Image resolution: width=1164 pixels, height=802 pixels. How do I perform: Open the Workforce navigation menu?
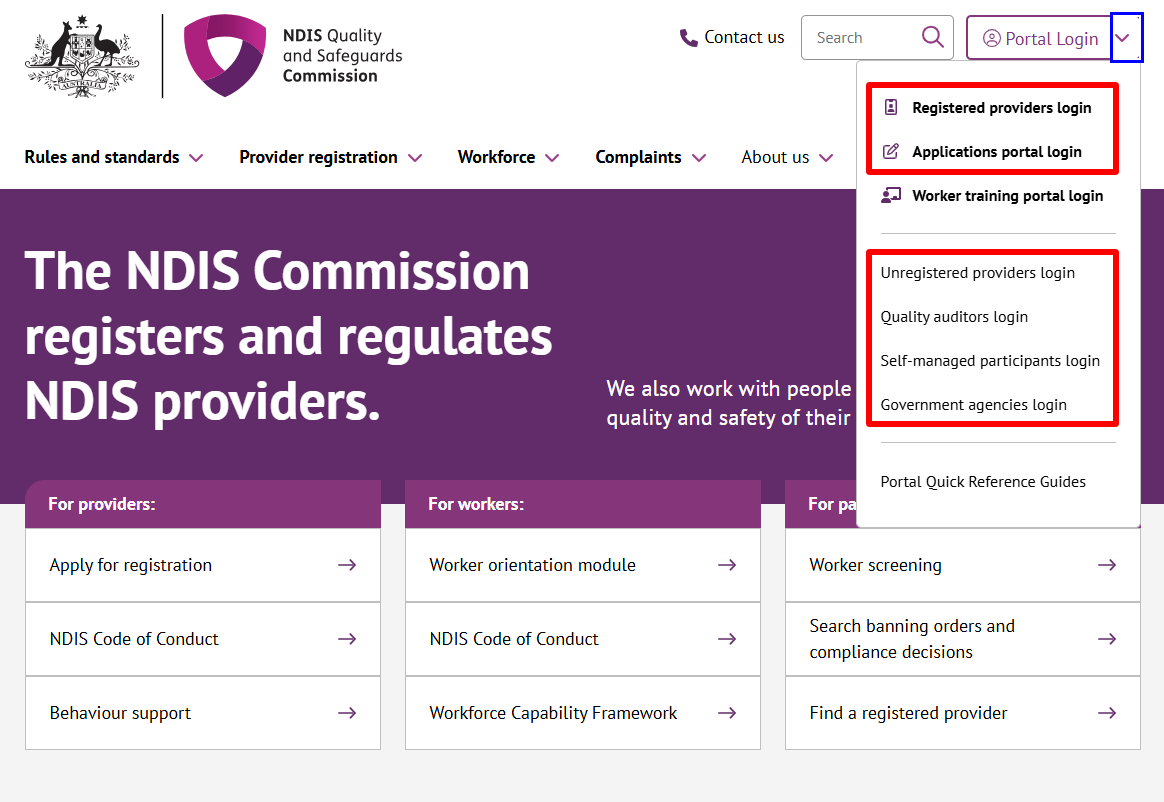[508, 157]
